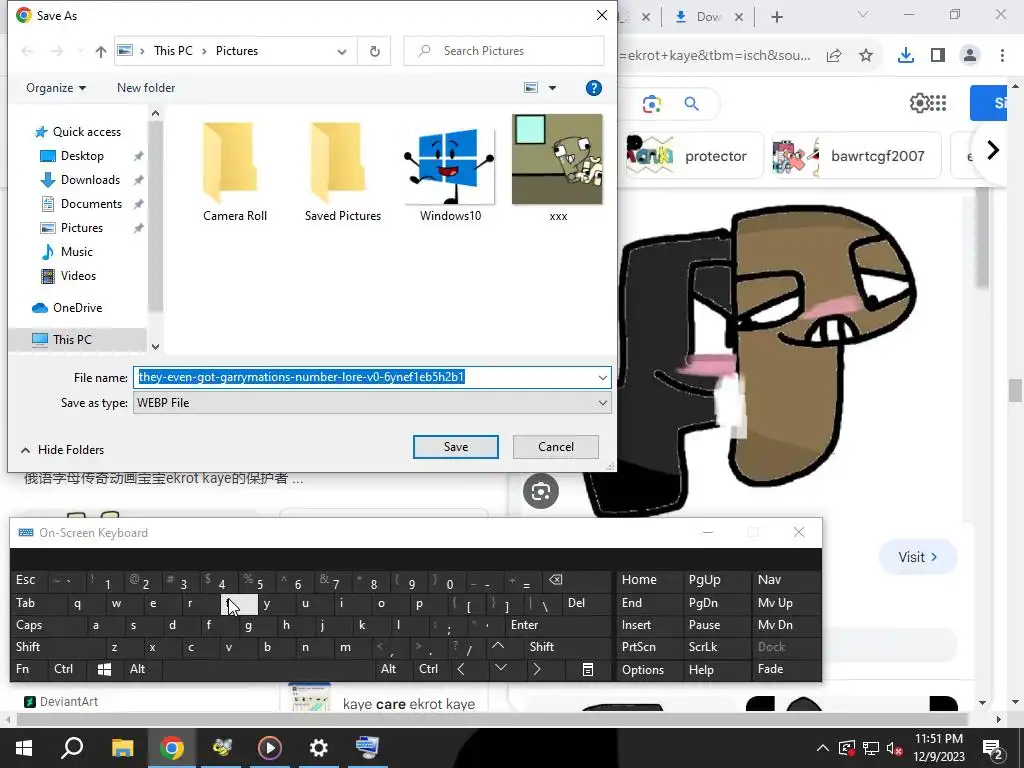
Task: Click the File name text field
Action: (364, 377)
